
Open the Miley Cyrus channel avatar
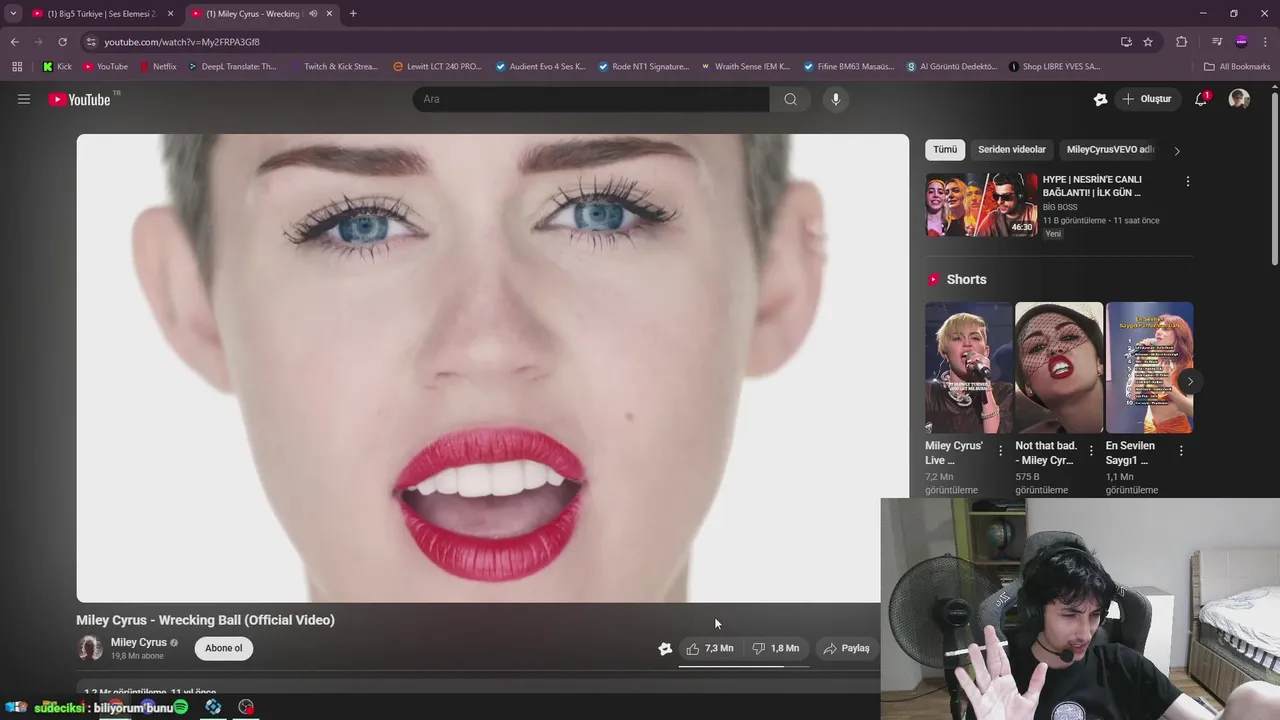tap(90, 648)
